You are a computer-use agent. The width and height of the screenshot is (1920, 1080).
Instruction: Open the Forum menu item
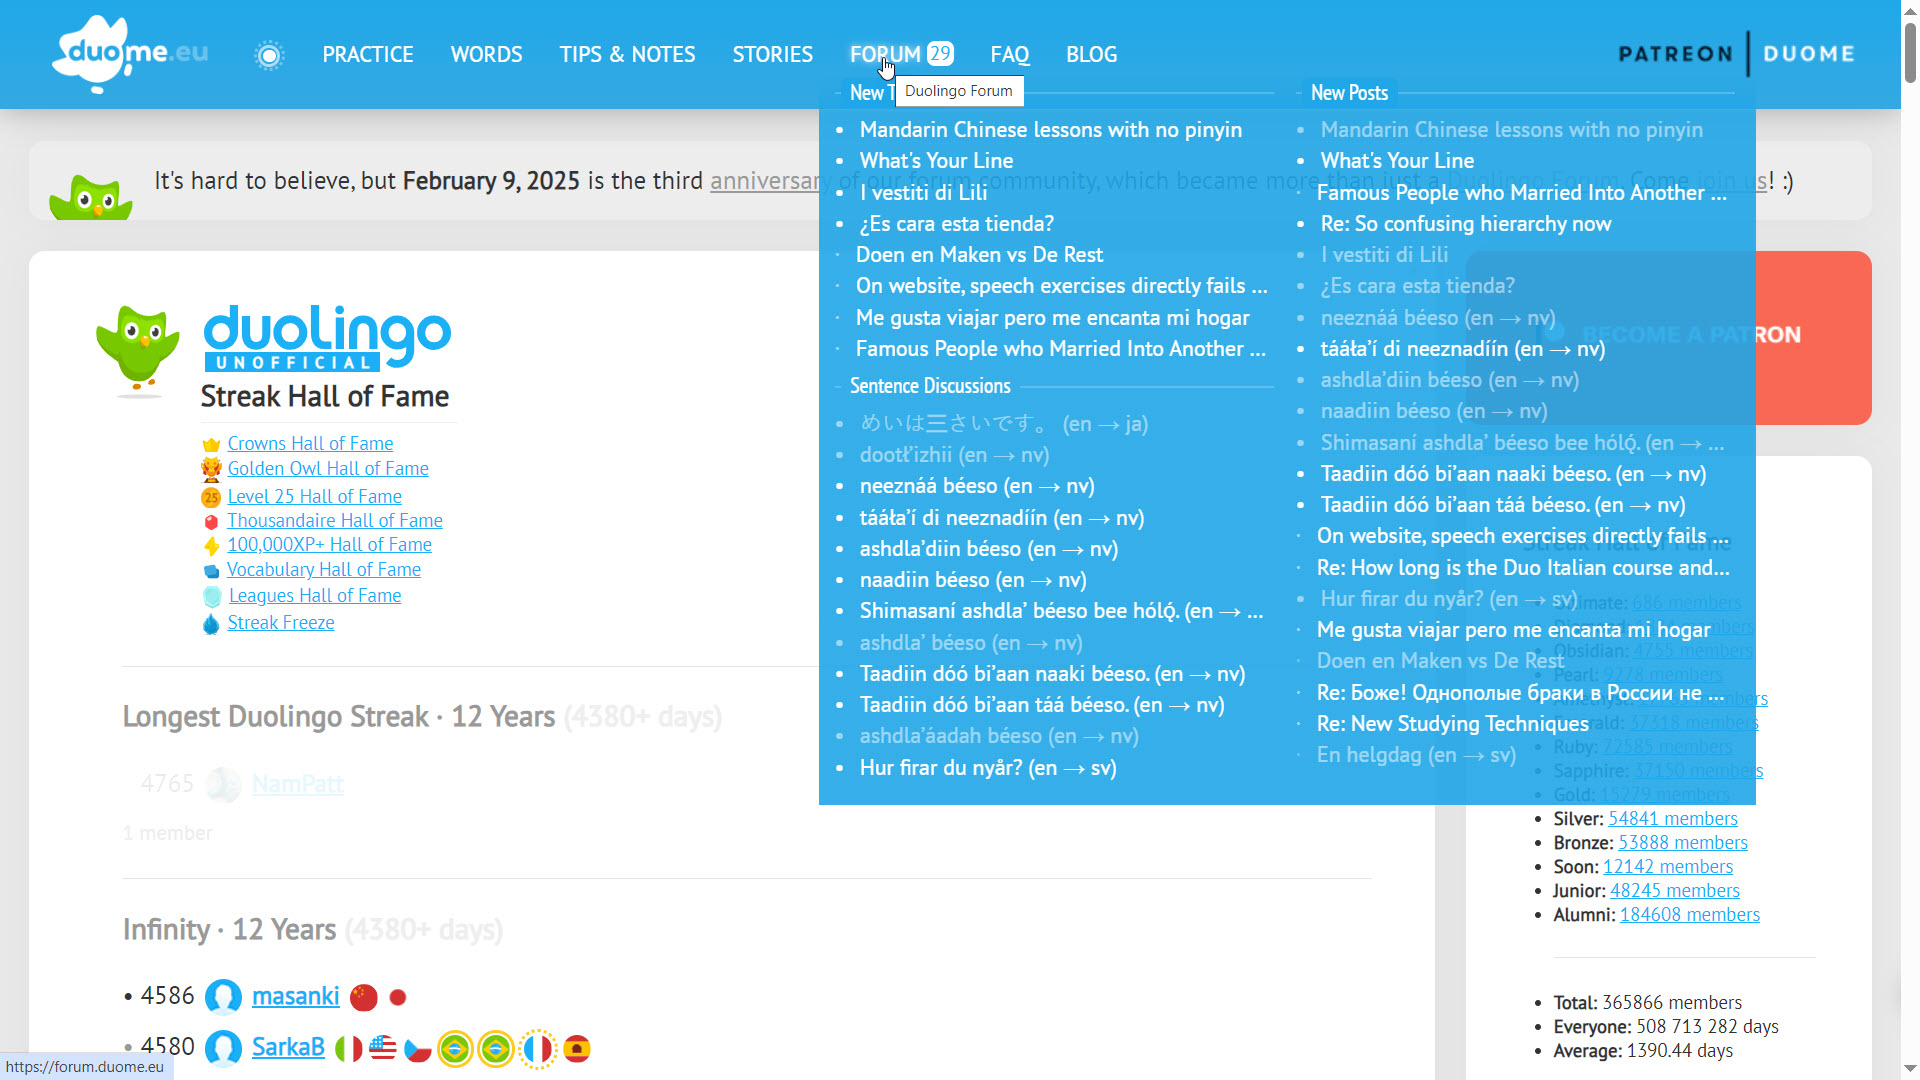tap(885, 54)
